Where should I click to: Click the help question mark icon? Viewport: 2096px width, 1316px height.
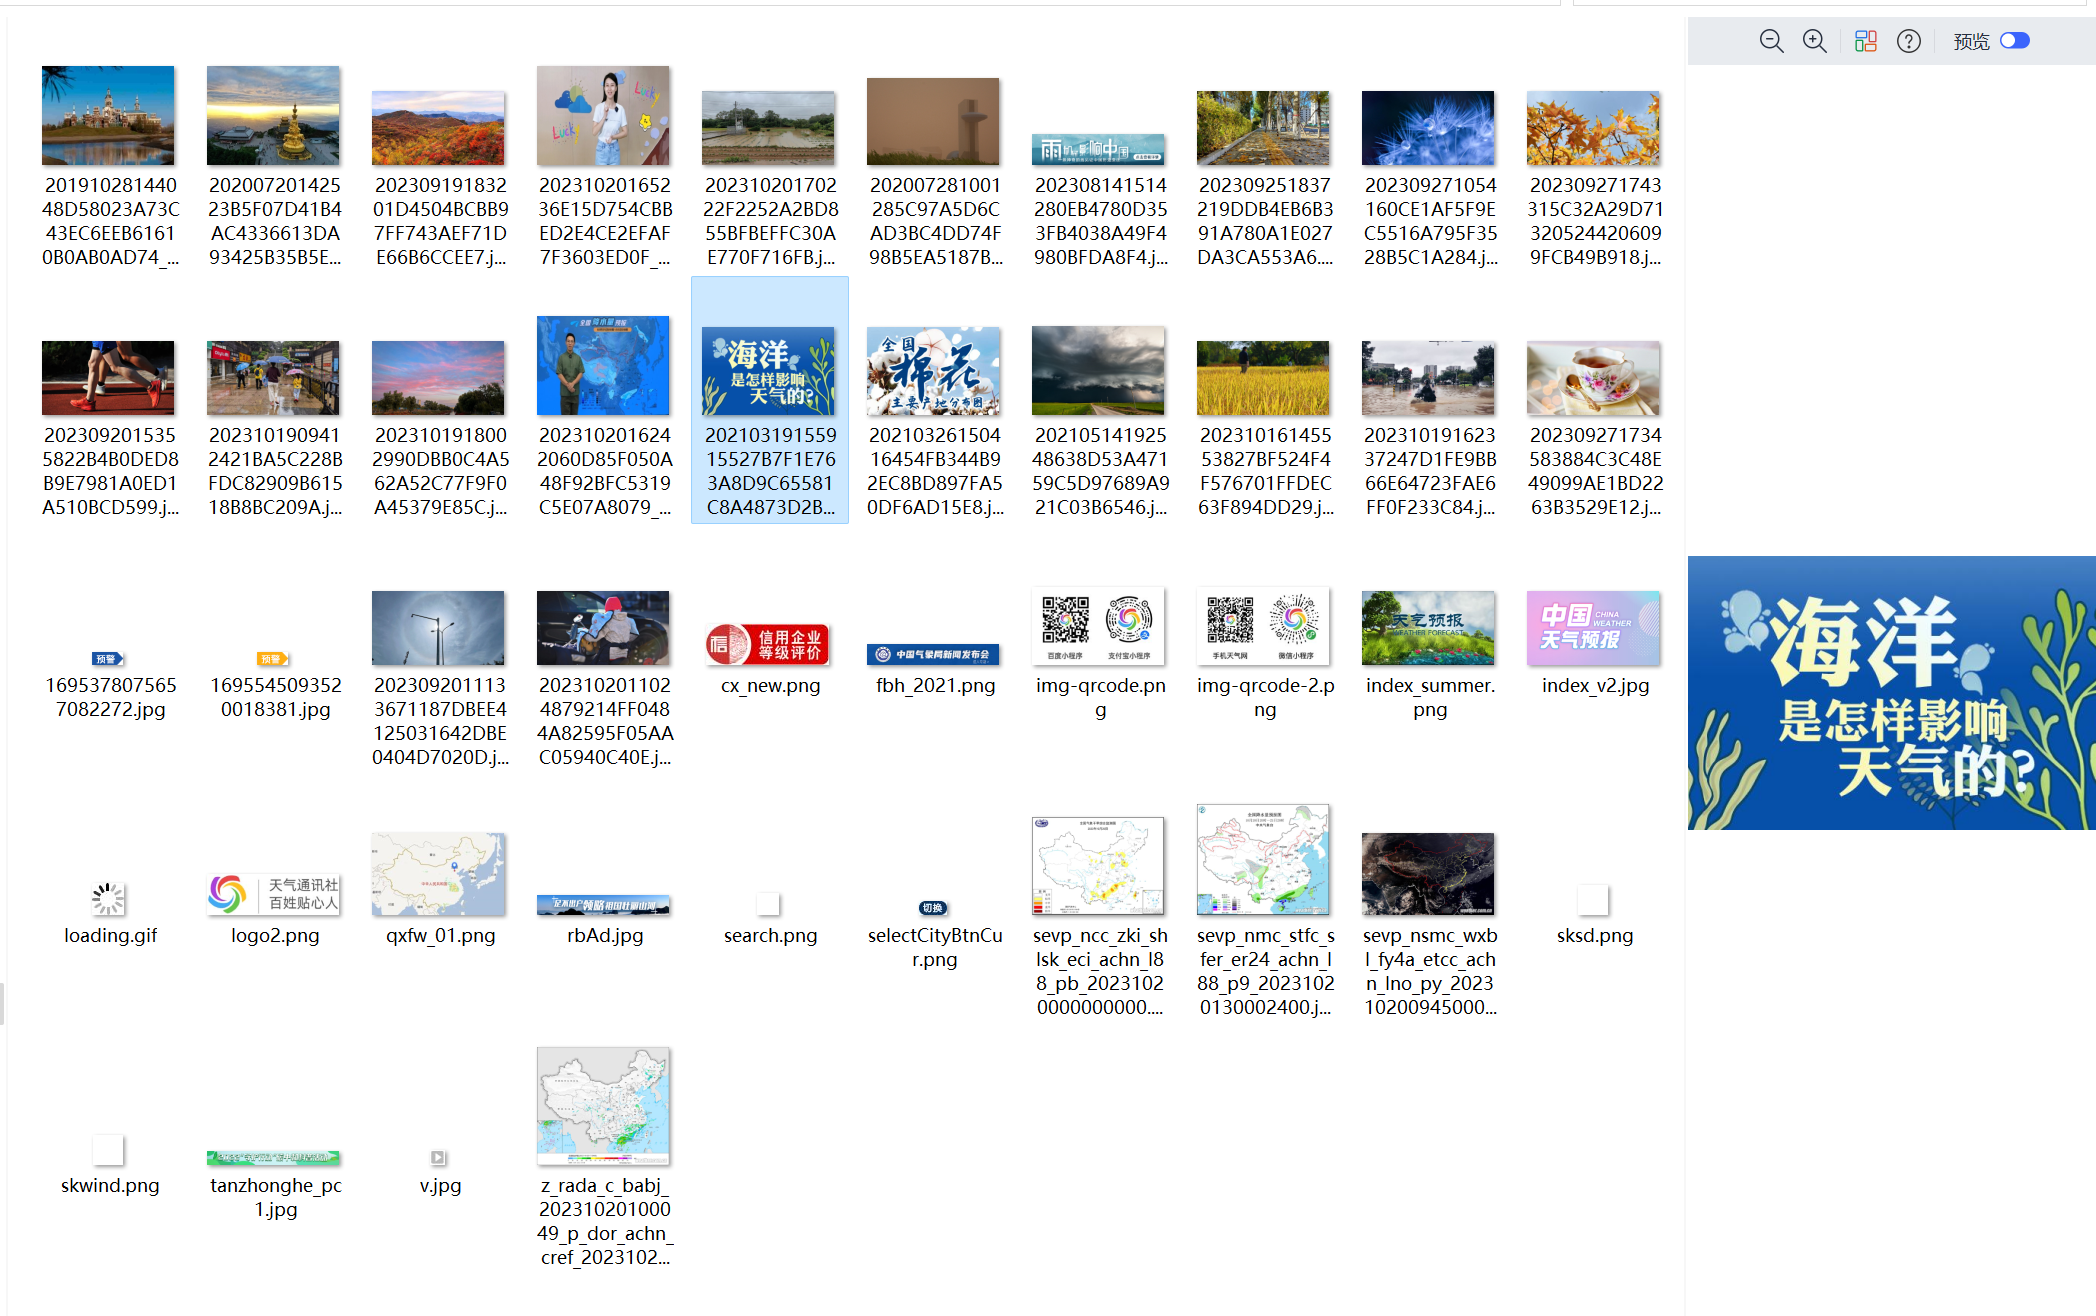[x=1908, y=41]
